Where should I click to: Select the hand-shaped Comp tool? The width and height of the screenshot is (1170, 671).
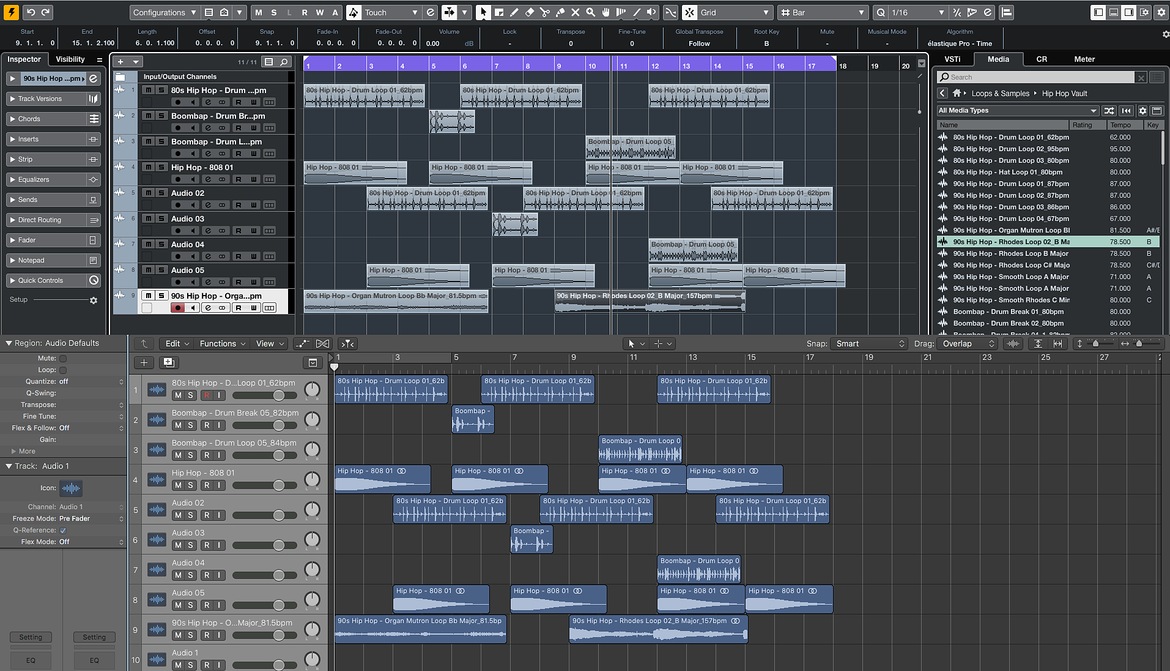606,13
